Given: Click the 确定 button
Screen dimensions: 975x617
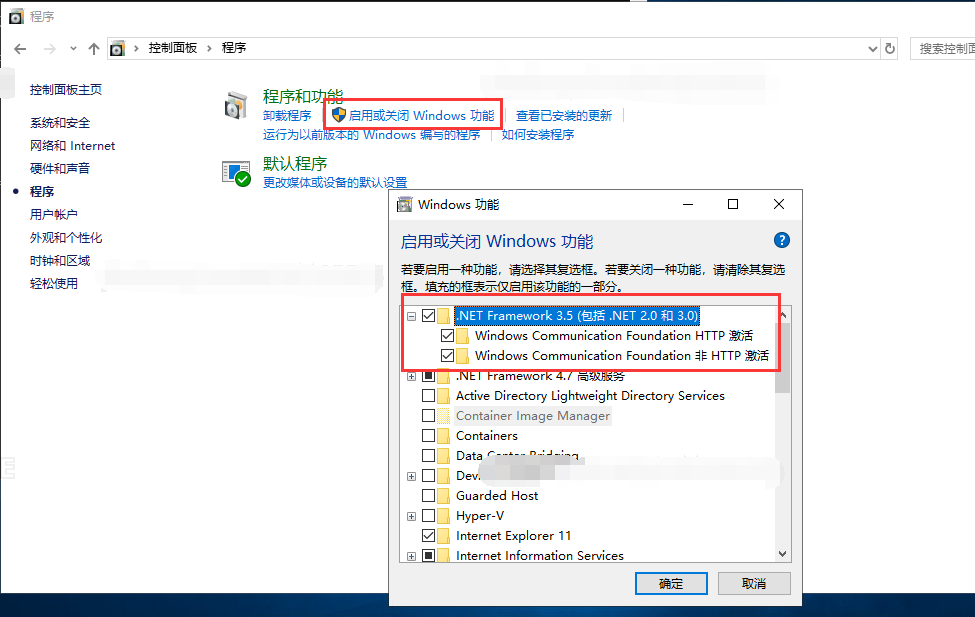Looking at the screenshot, I should [671, 583].
